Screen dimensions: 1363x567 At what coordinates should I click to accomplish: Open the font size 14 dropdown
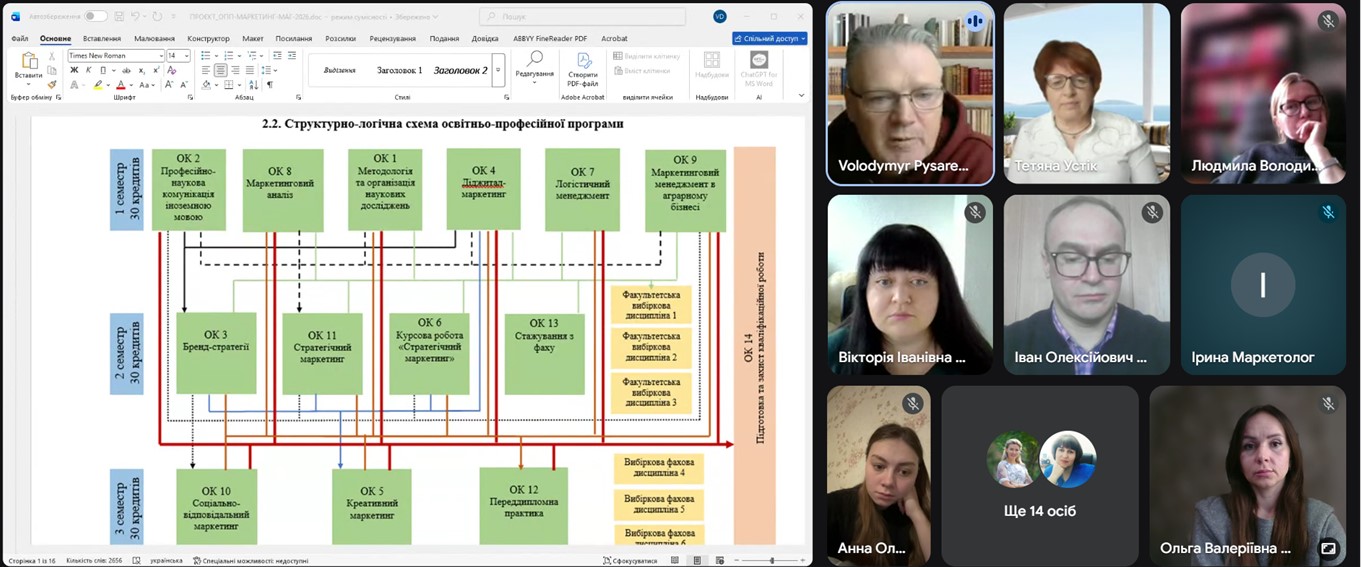[x=186, y=56]
